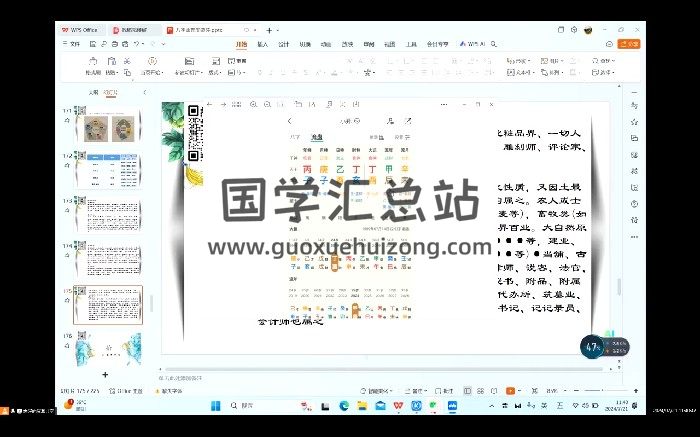The height and width of the screenshot is (437, 700).
Task: Collapse the slide thumbnail panel chevron
Action: tap(144, 92)
